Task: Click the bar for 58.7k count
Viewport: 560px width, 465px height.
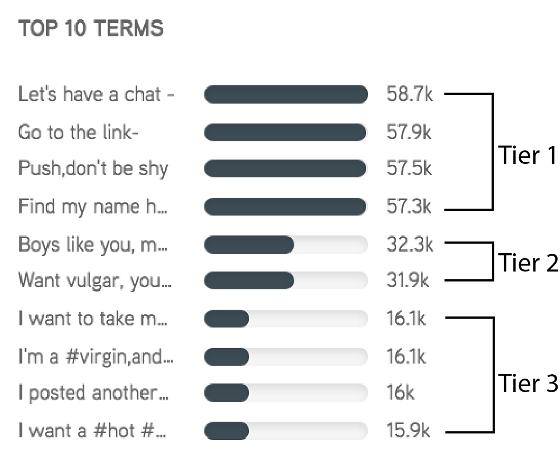Action: (x=286, y=94)
